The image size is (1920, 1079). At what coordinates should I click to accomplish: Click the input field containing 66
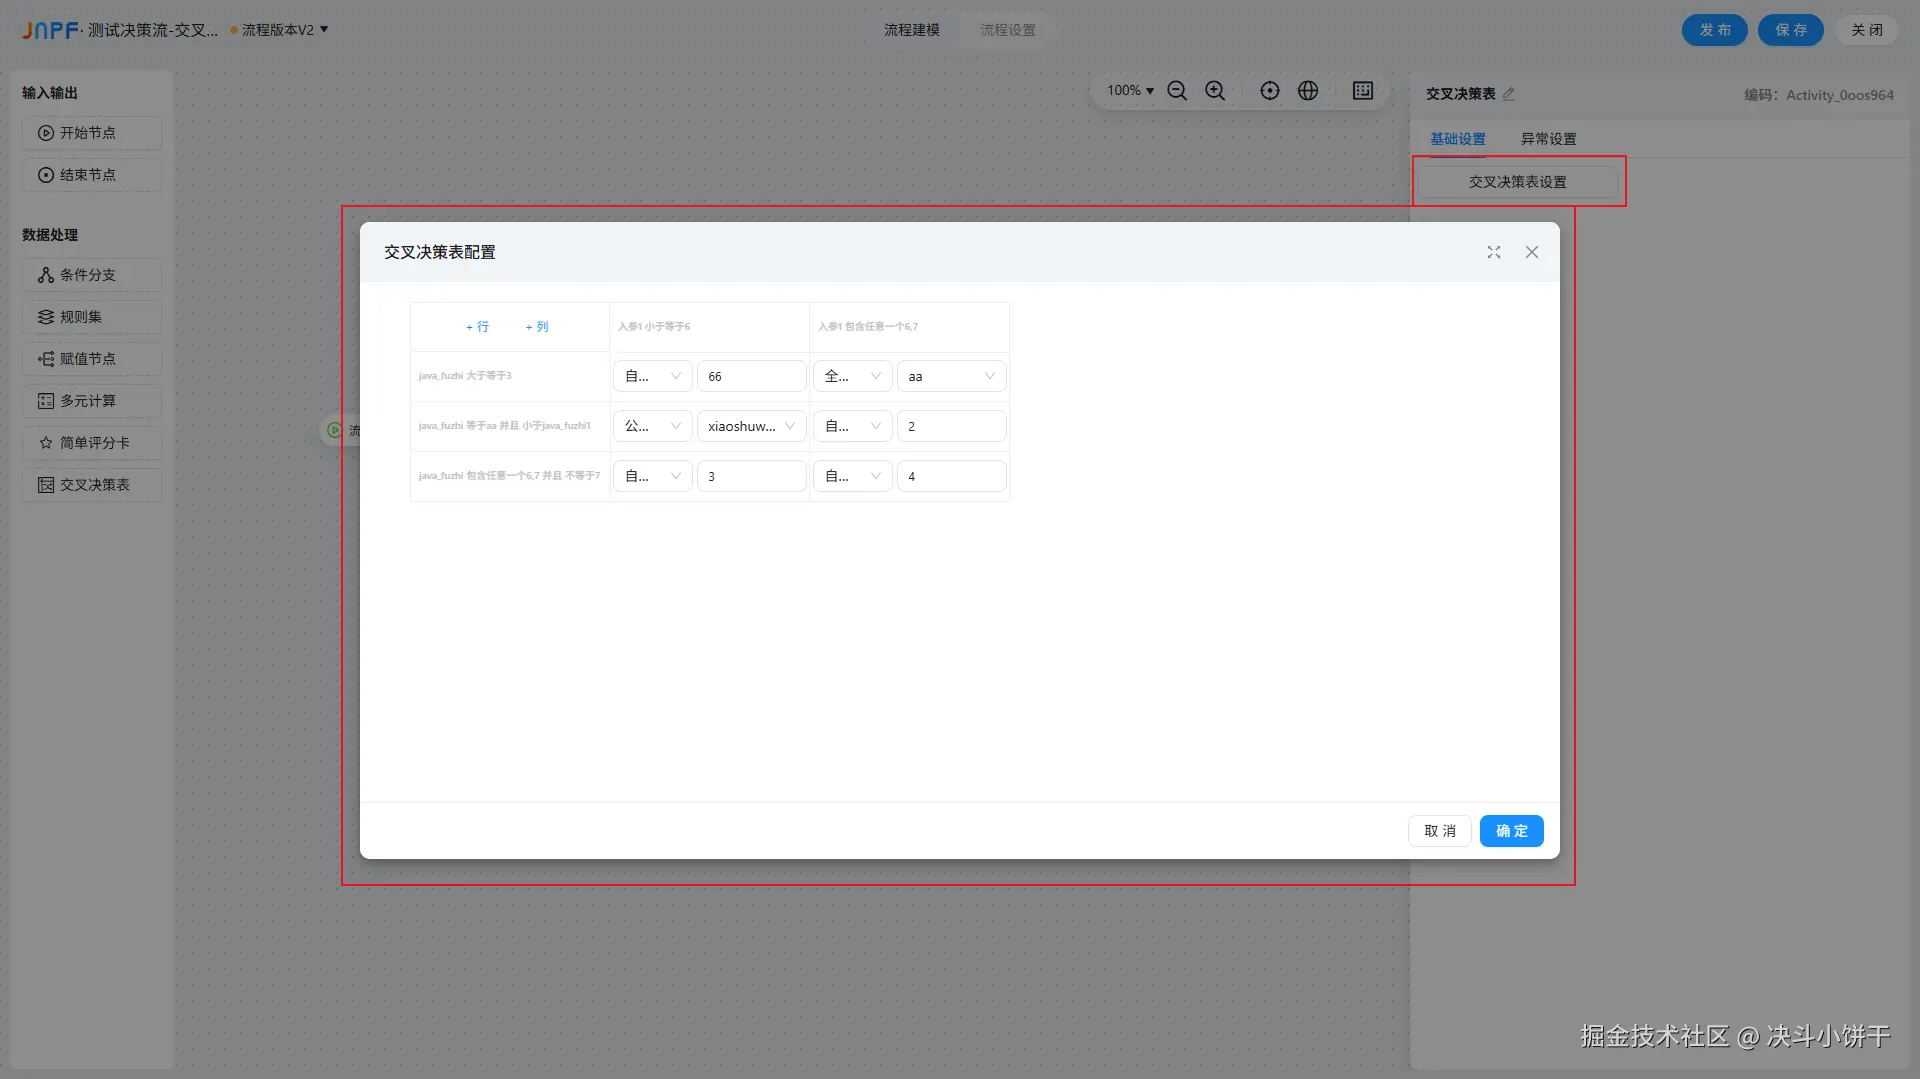752,376
